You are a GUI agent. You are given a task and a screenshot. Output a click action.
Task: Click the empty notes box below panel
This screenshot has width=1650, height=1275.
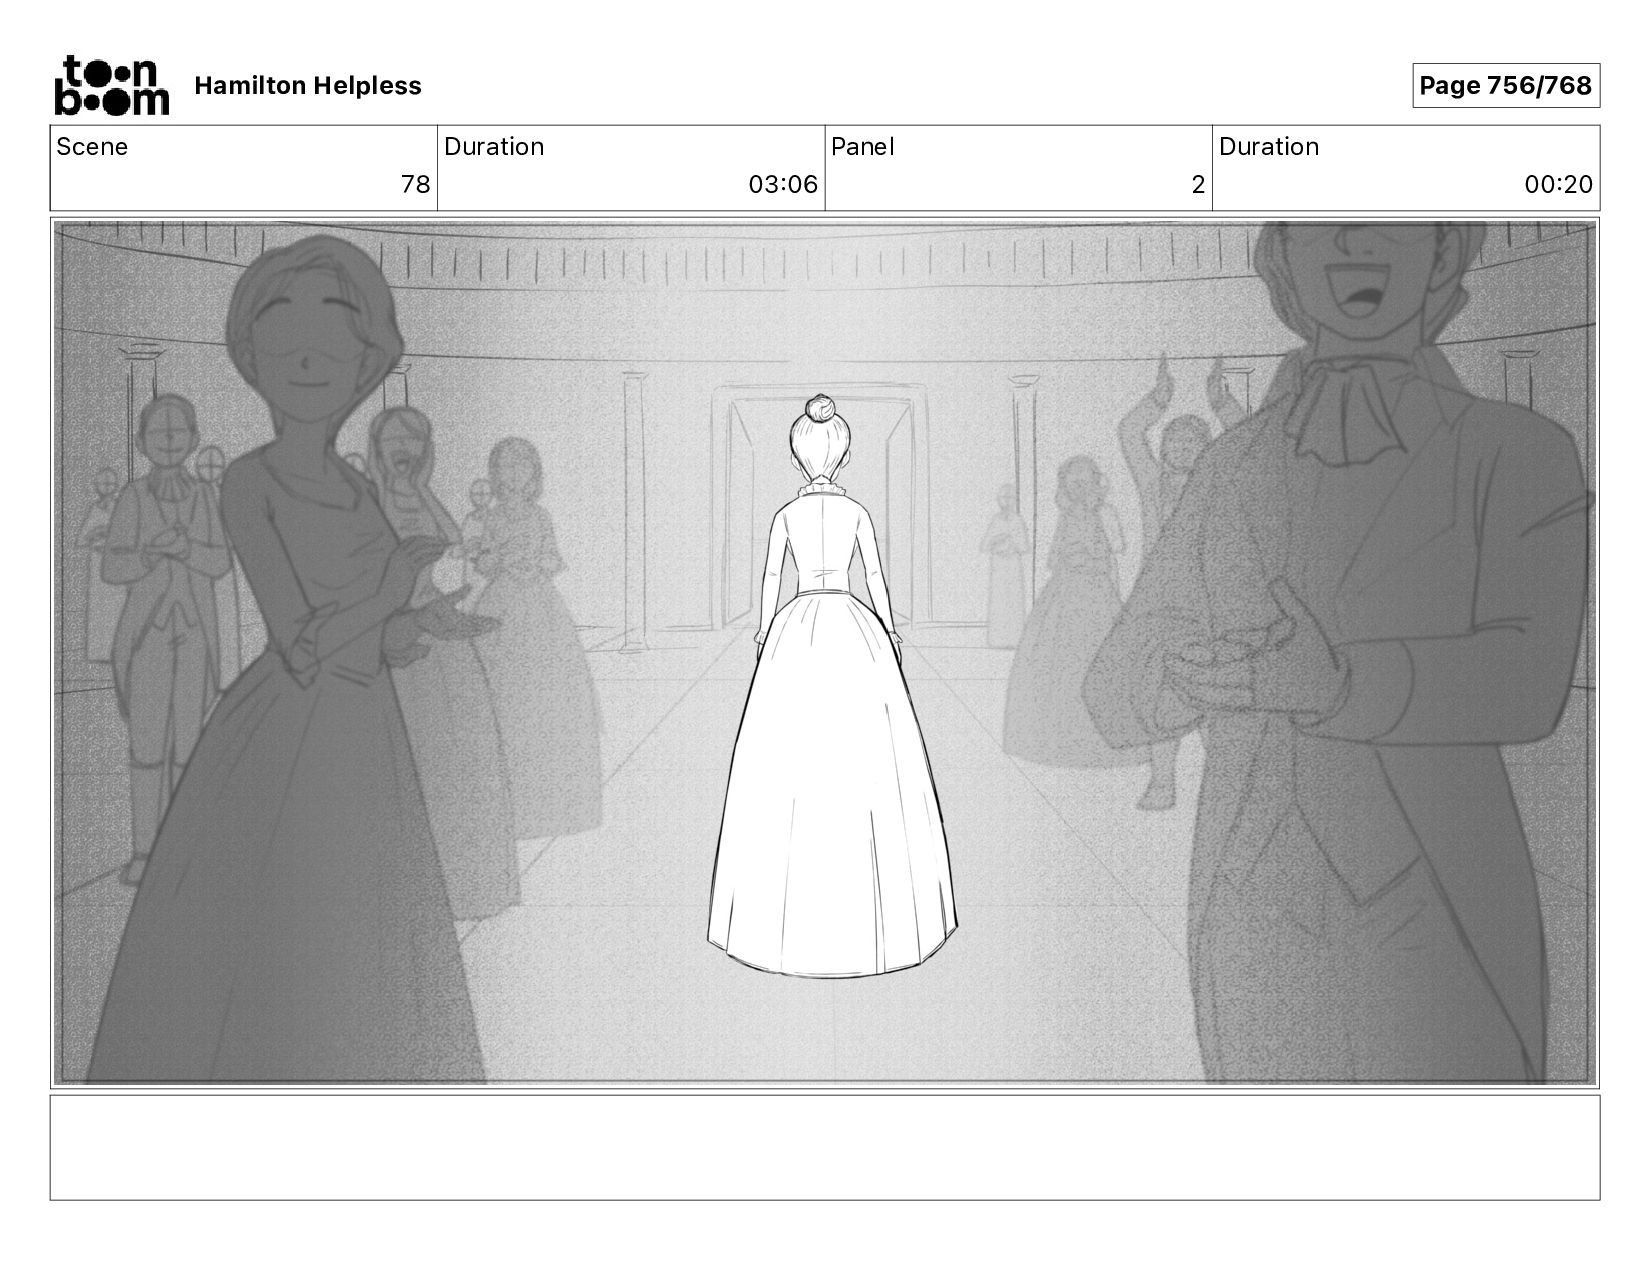(825, 1148)
